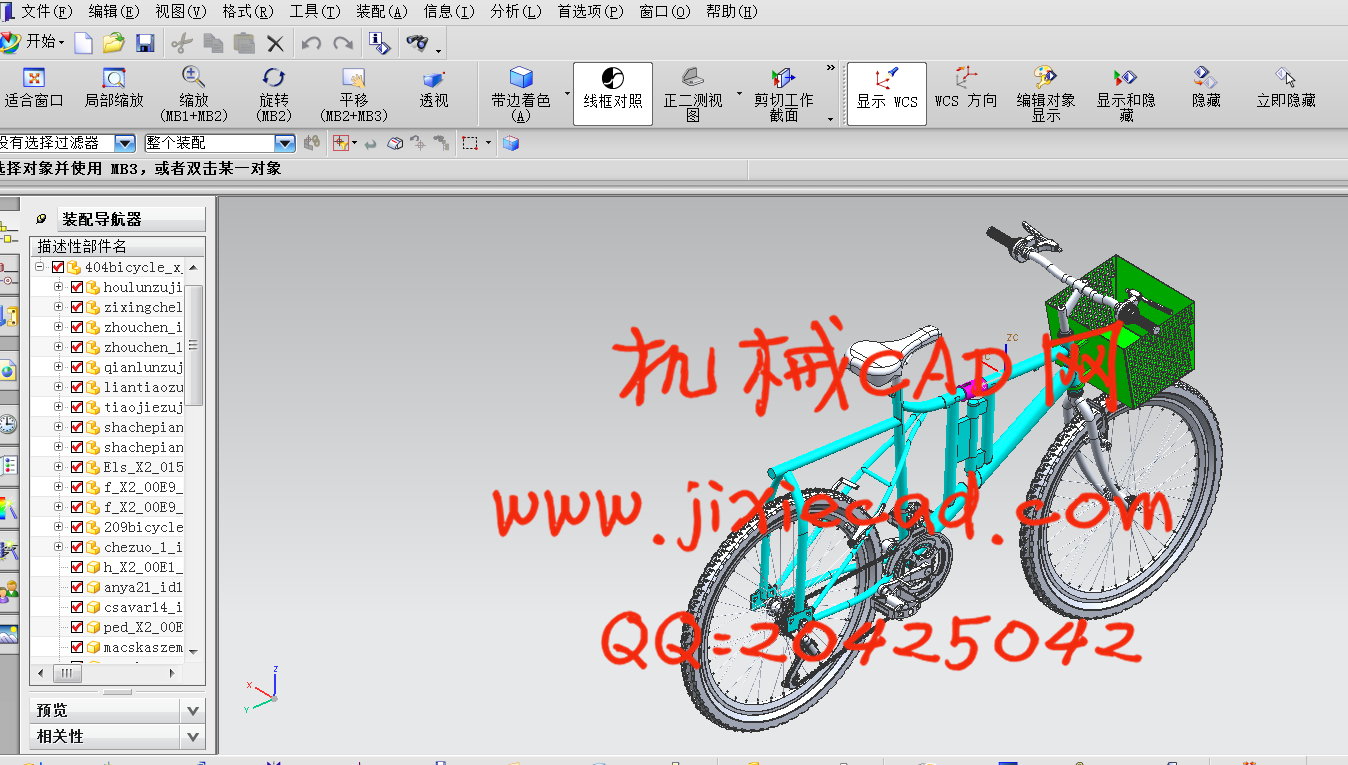Viewport: 1348px width, 765px height.
Task: Open the 整个装配 scope dropdown
Action: click(285, 143)
